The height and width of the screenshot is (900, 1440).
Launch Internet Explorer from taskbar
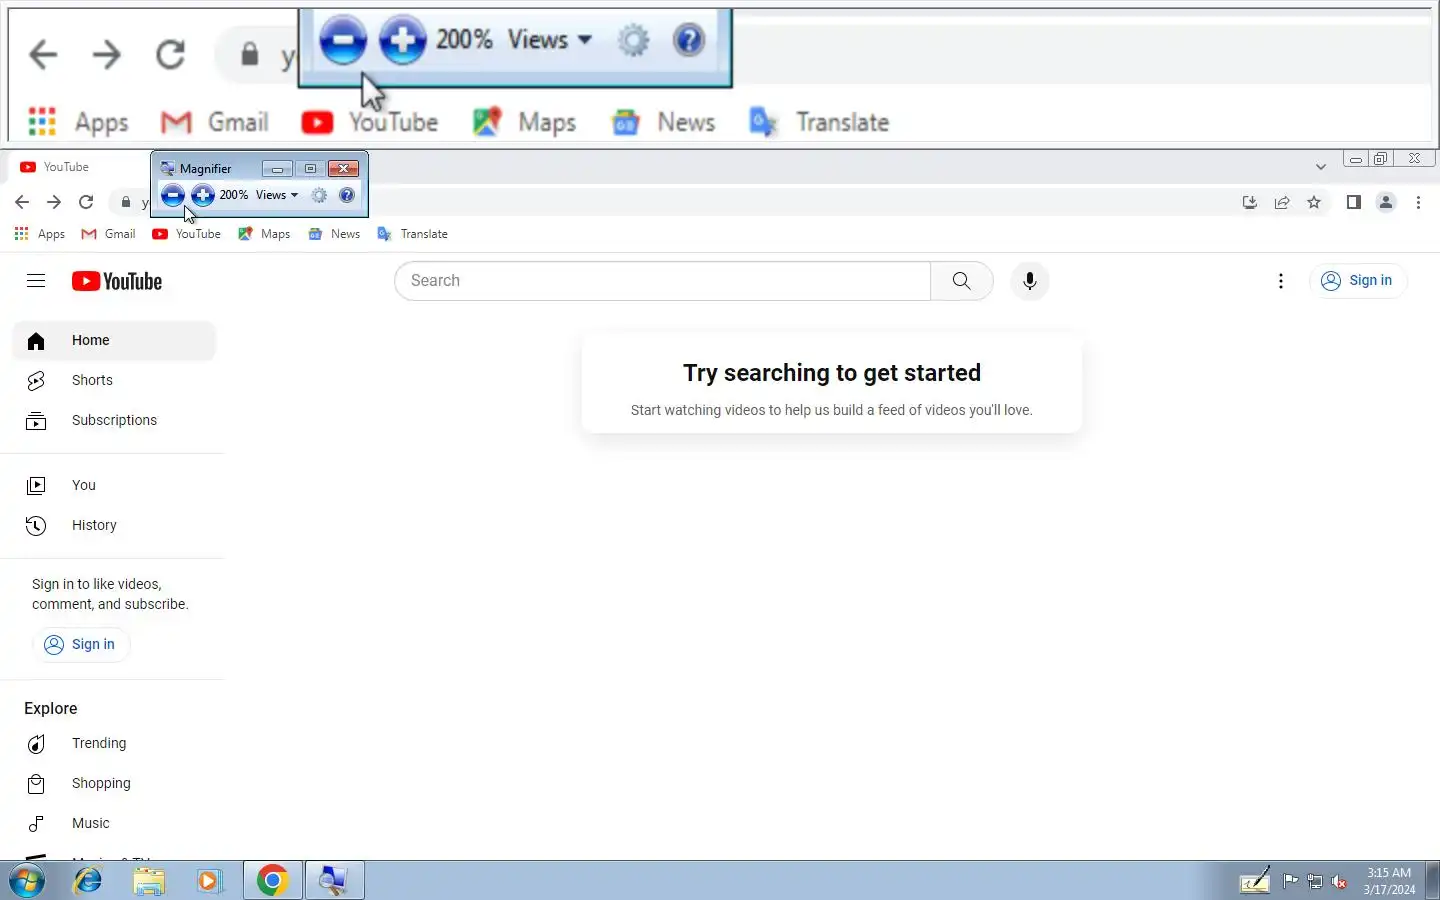[x=88, y=881]
